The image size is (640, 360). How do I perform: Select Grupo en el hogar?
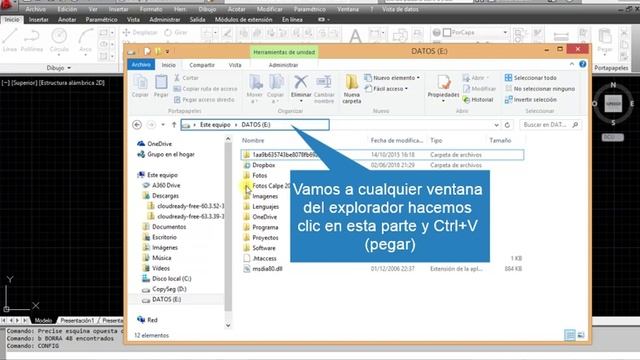(166, 154)
